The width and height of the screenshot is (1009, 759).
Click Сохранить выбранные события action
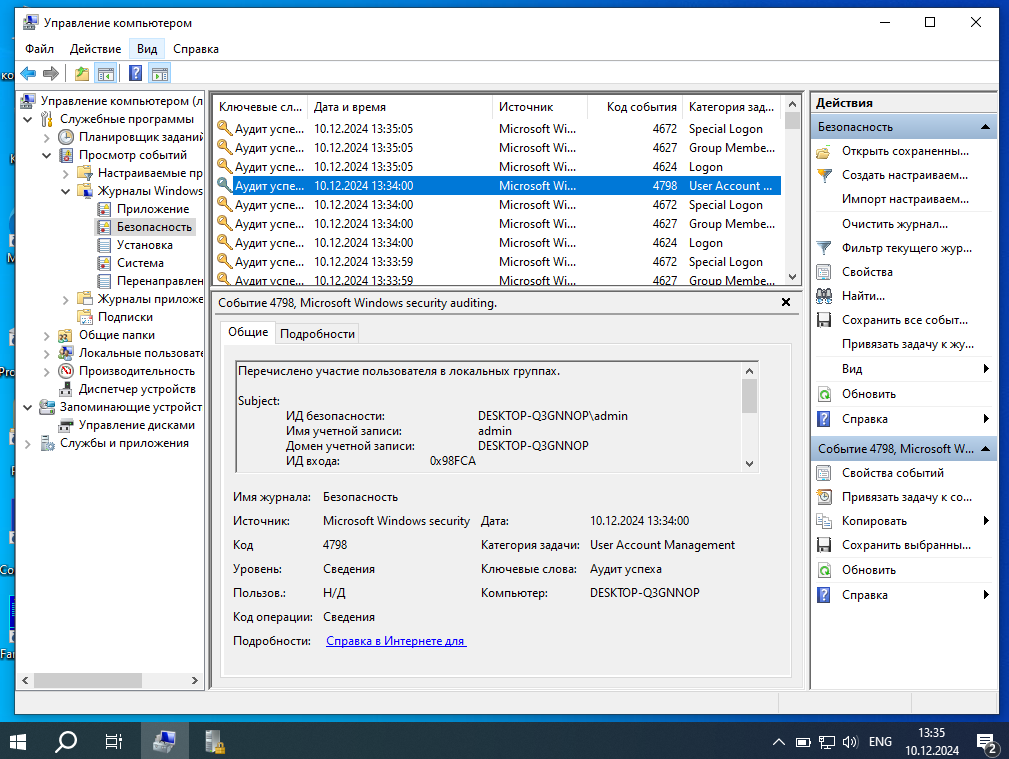pyautogui.click(x=906, y=545)
